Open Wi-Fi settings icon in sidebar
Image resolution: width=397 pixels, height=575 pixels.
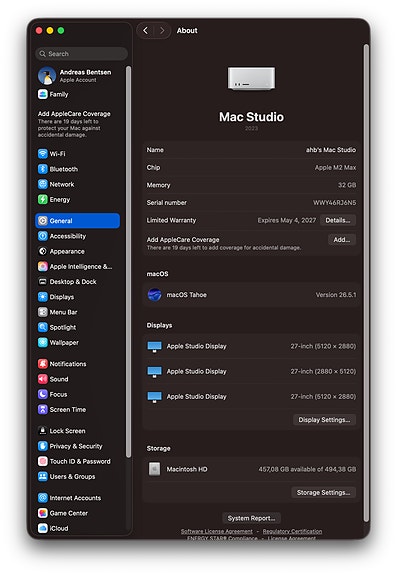pyautogui.click(x=43, y=154)
